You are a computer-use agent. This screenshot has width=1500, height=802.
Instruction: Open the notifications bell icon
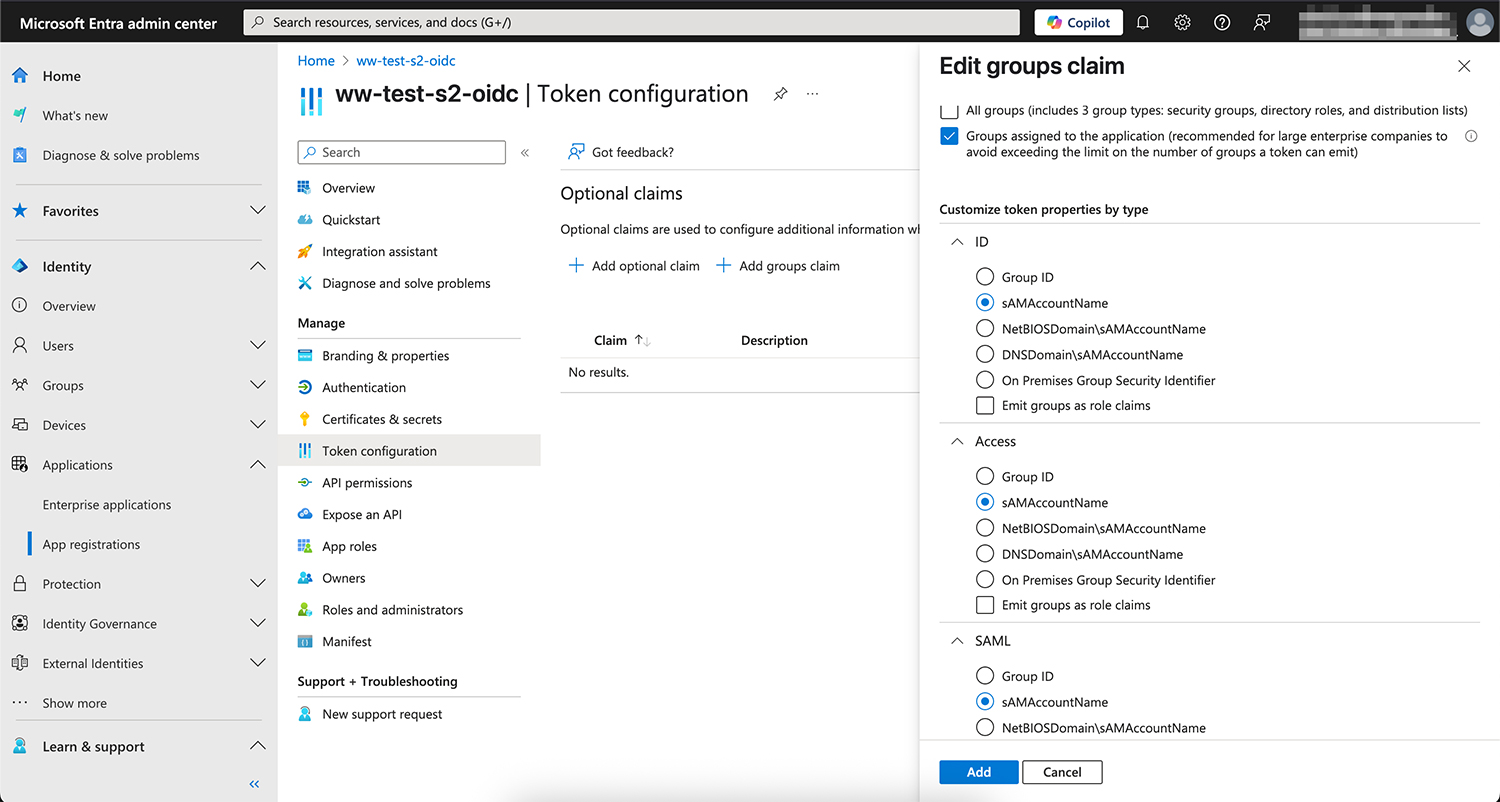(1143, 22)
